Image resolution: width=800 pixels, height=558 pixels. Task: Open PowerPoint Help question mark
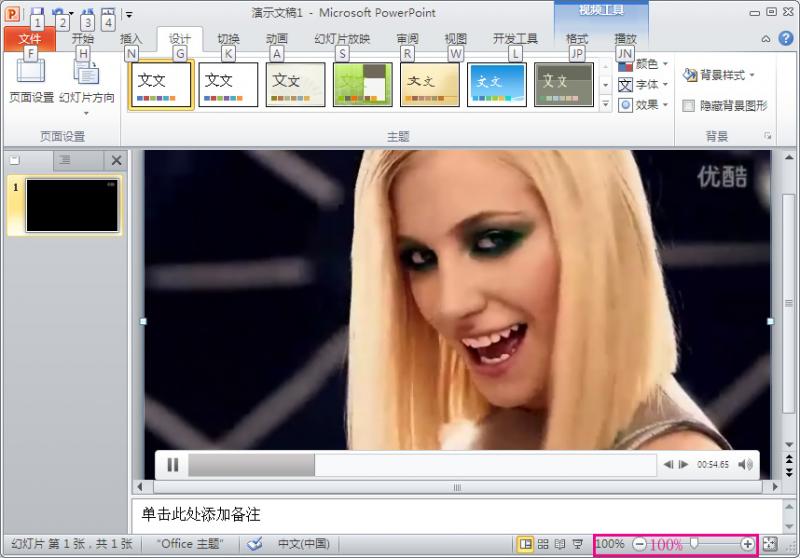pos(786,38)
